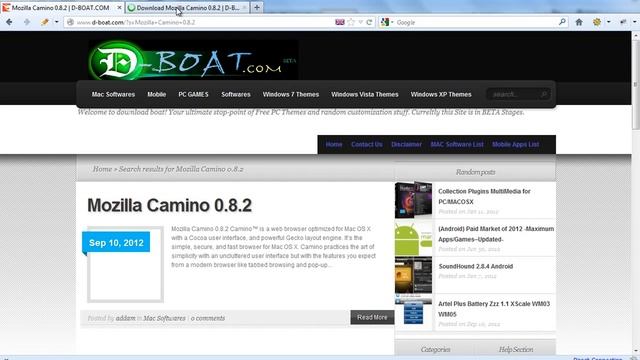The width and height of the screenshot is (640, 360).
Task: Open the Windows 7 Themes menu
Action: click(x=291, y=94)
